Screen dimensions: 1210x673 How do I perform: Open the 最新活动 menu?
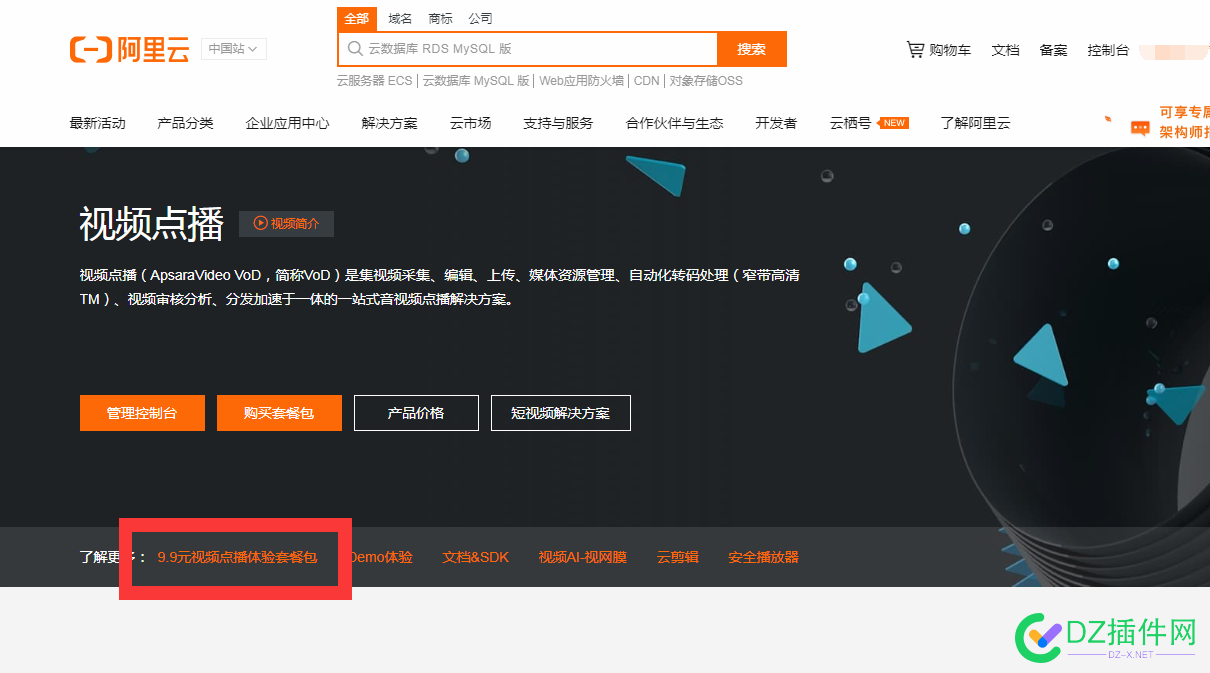click(x=97, y=123)
